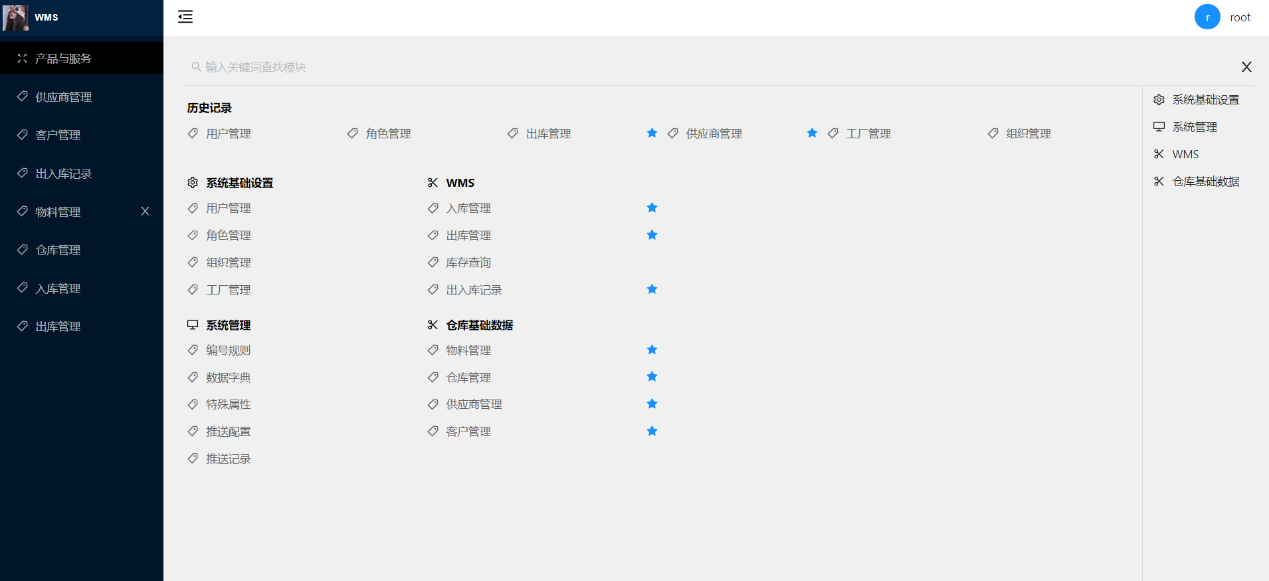1269x581 pixels.
Task: Close the module panel with the X
Action: pyautogui.click(x=1246, y=67)
